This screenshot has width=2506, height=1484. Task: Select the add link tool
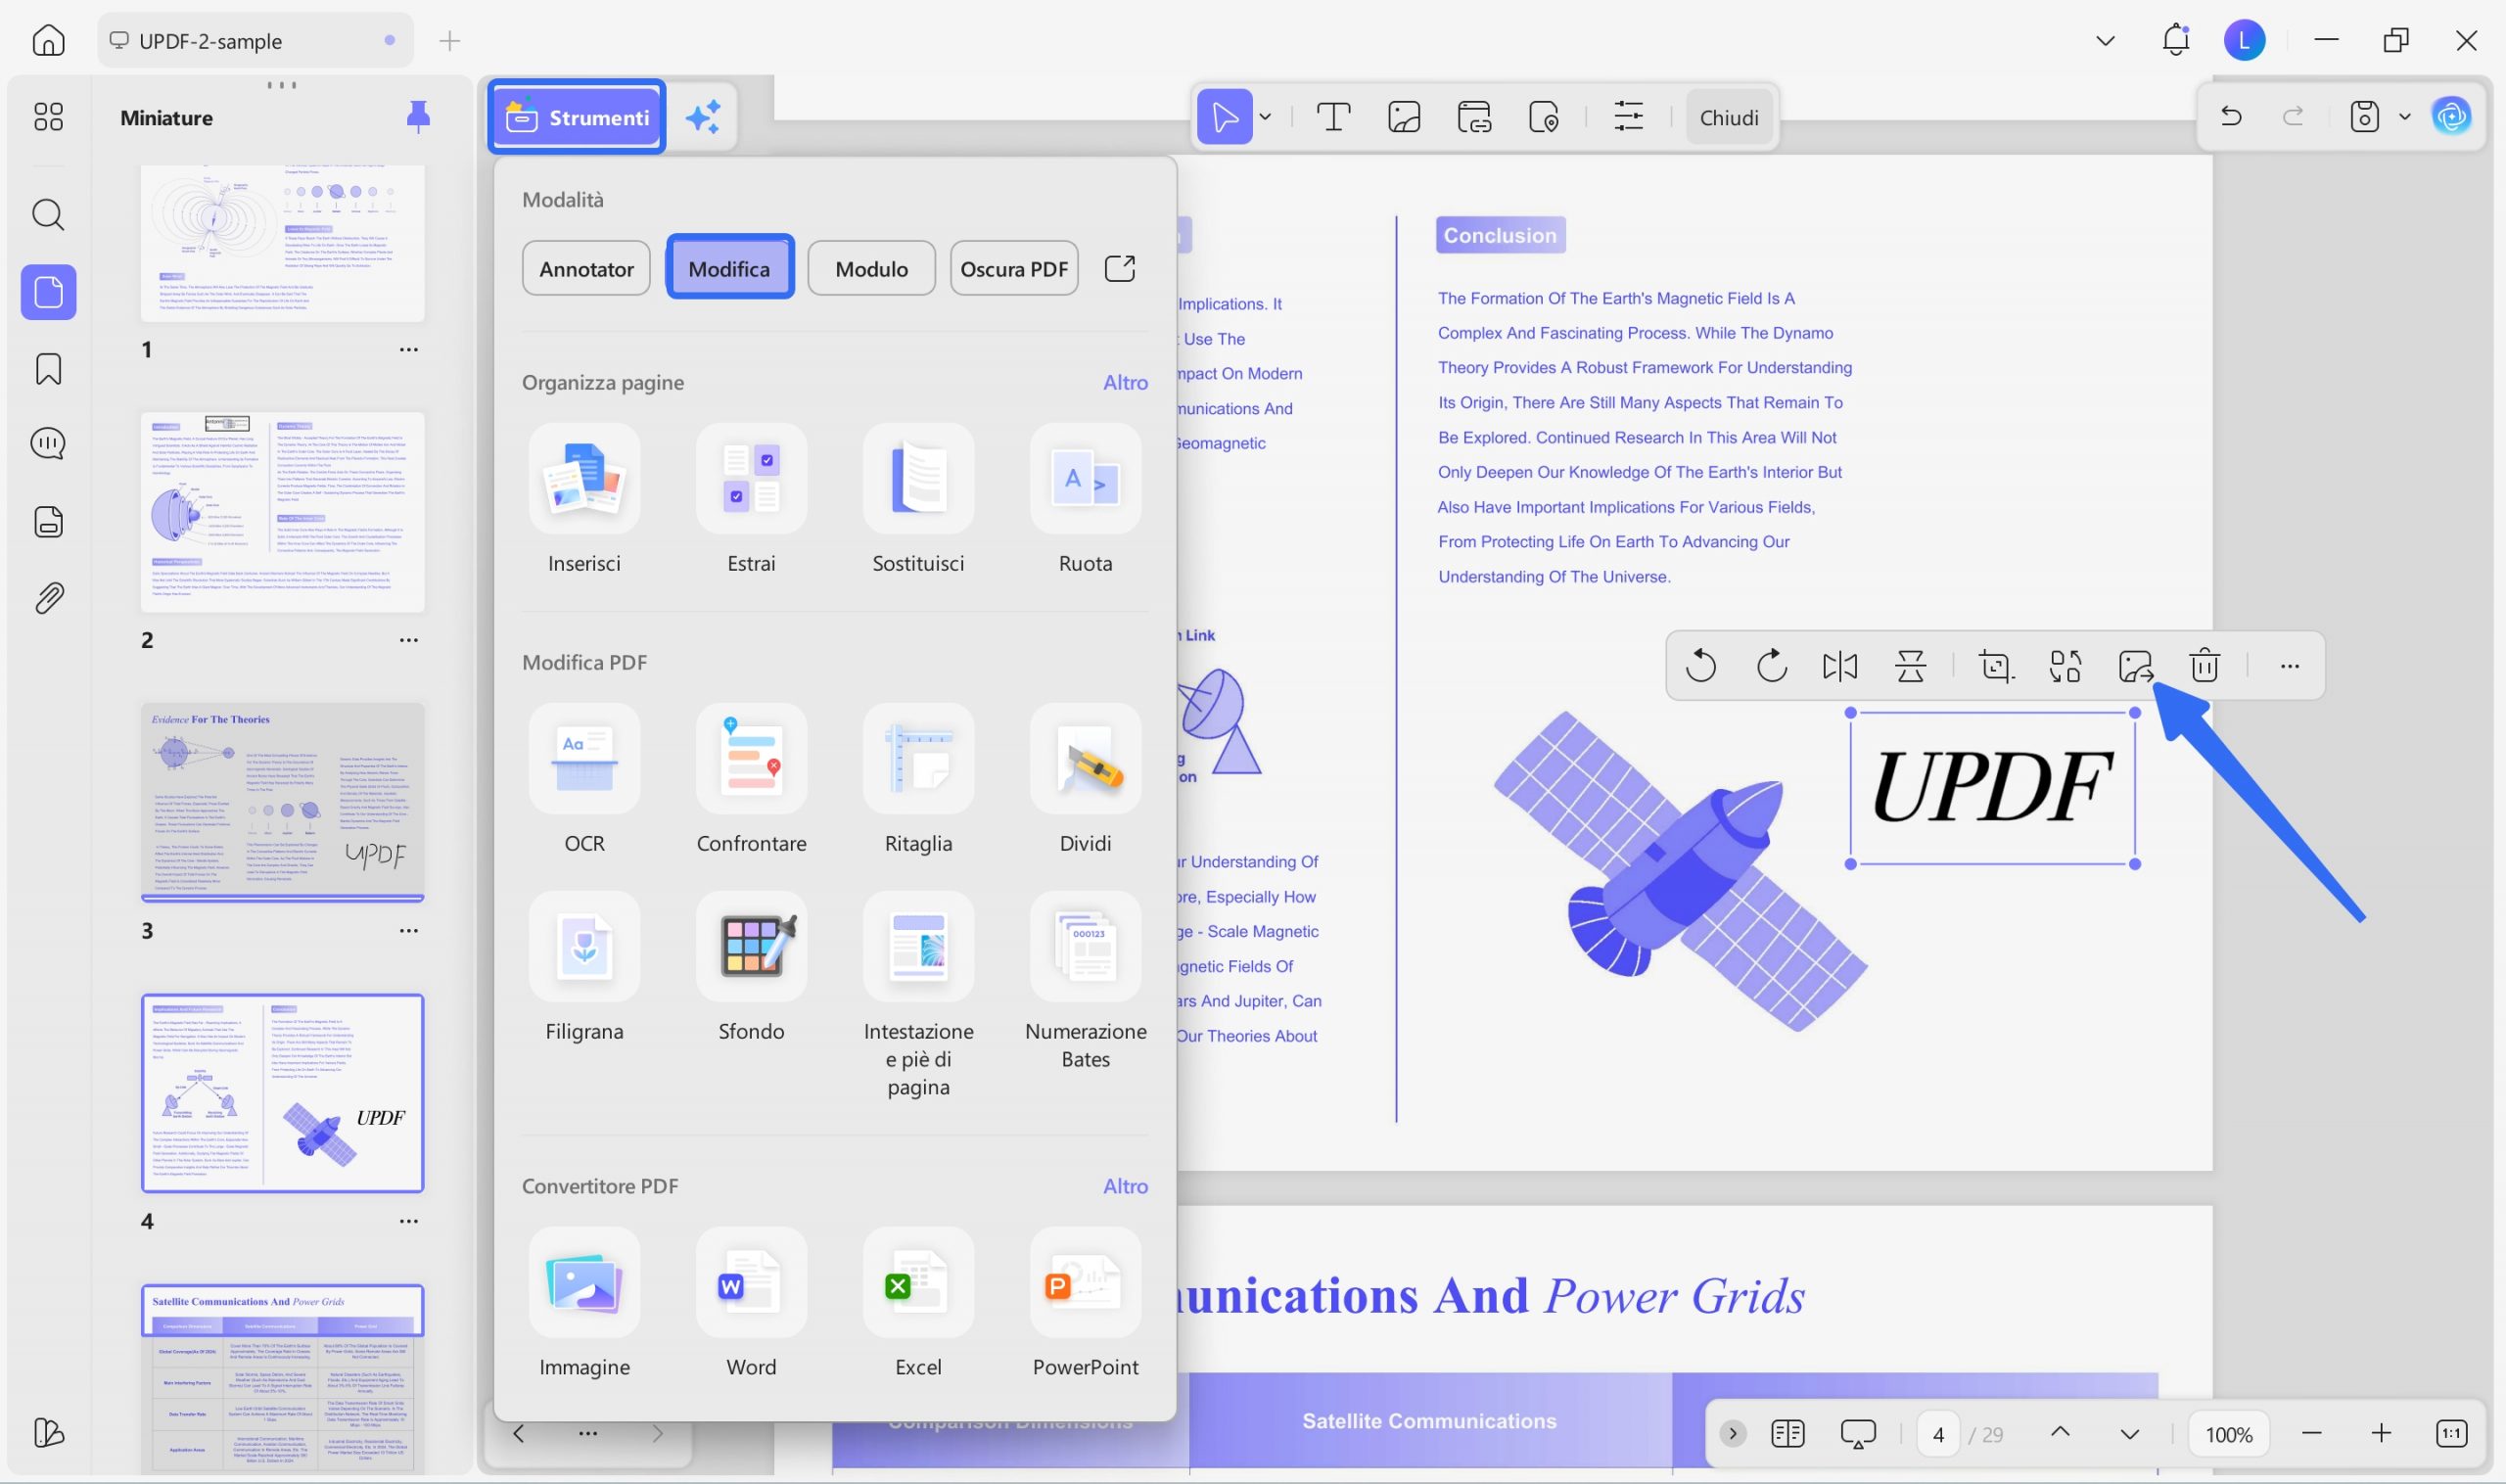tap(1474, 117)
